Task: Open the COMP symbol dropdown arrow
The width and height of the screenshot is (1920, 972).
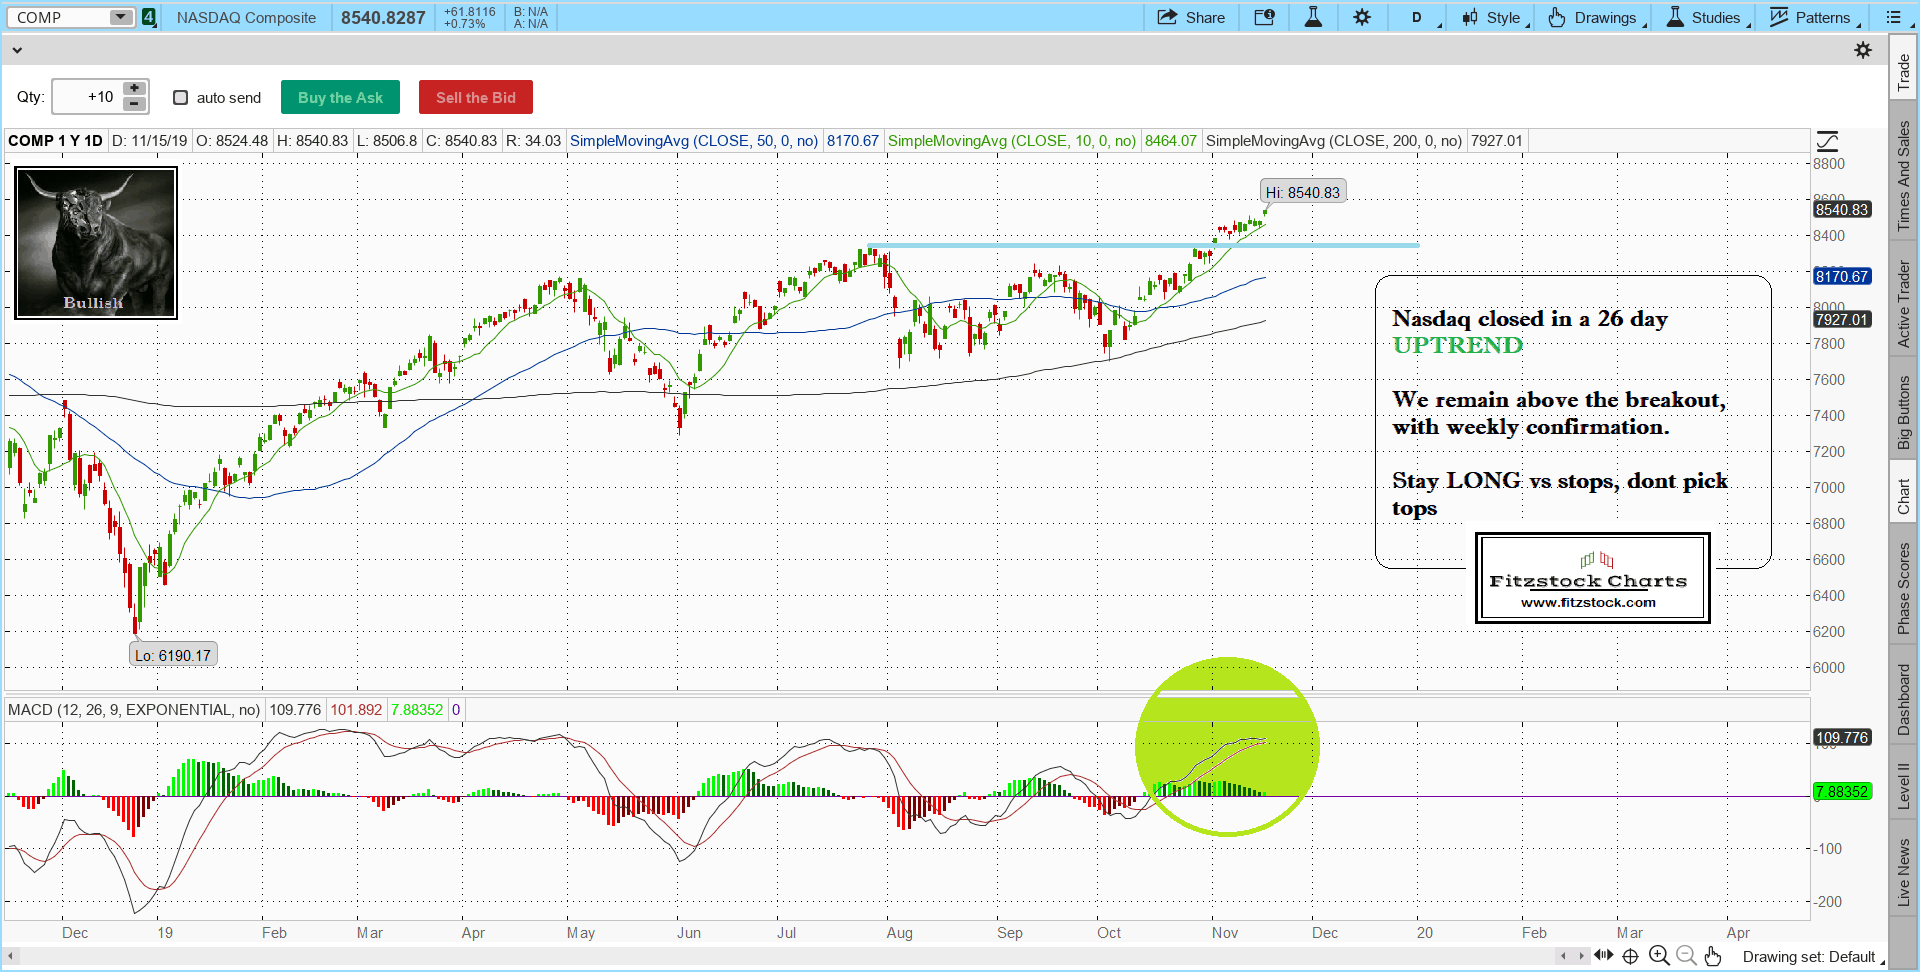Action: [x=120, y=17]
